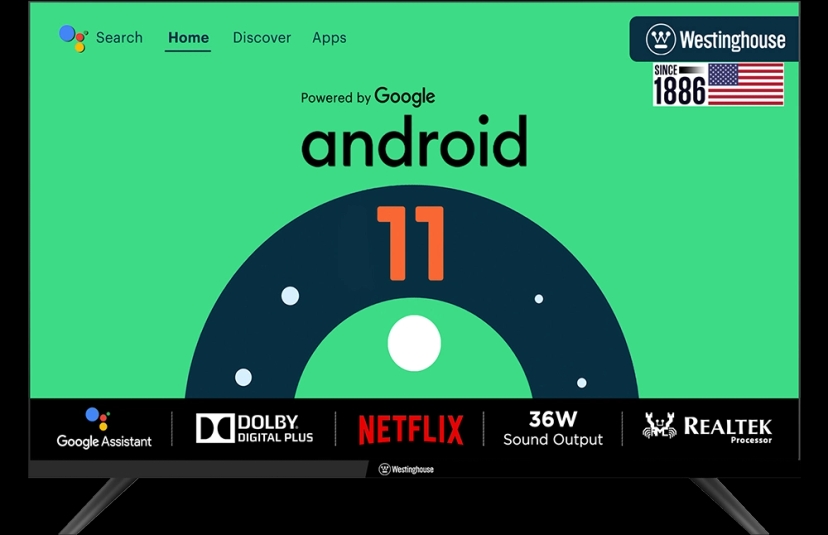828x535 pixels.
Task: Open the Search option
Action: pyautogui.click(x=119, y=38)
